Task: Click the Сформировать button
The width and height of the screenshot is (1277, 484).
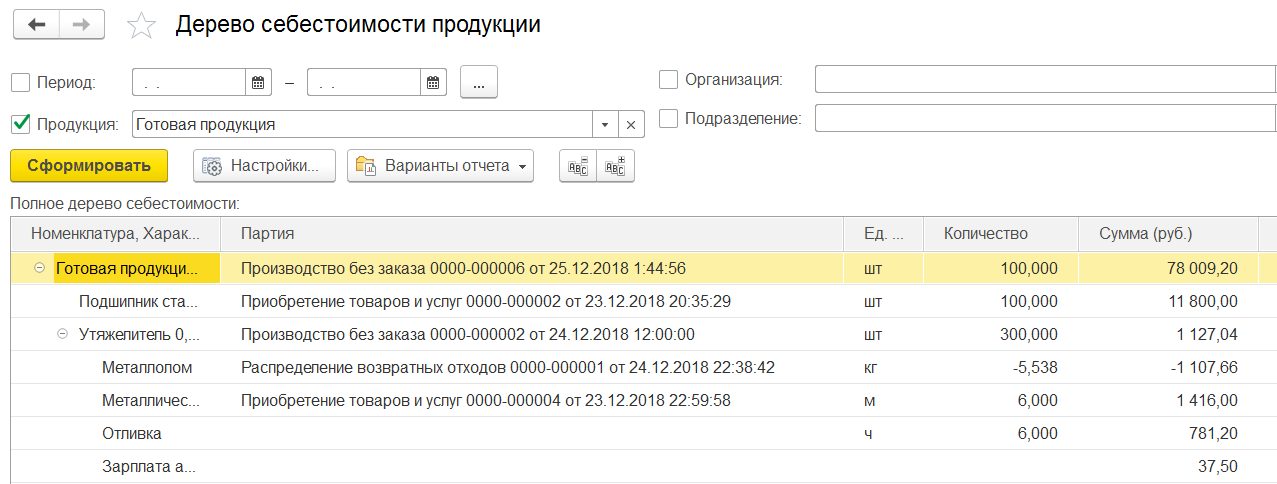Action: (x=89, y=166)
